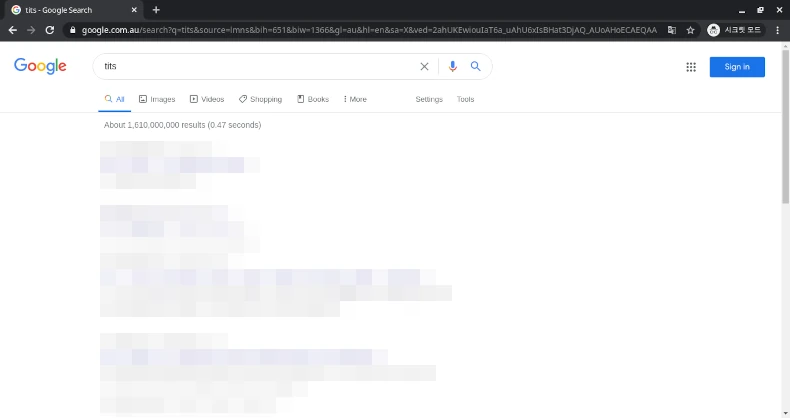Focus the Google search input field
This screenshot has width=790, height=418.
click(x=259, y=66)
